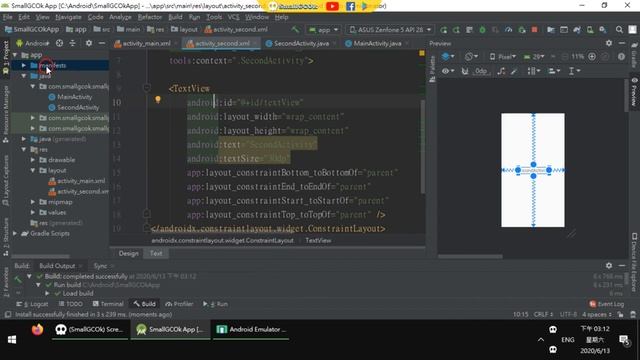Open the Build menu
Screen dimensions: 640x360
click(176, 17)
